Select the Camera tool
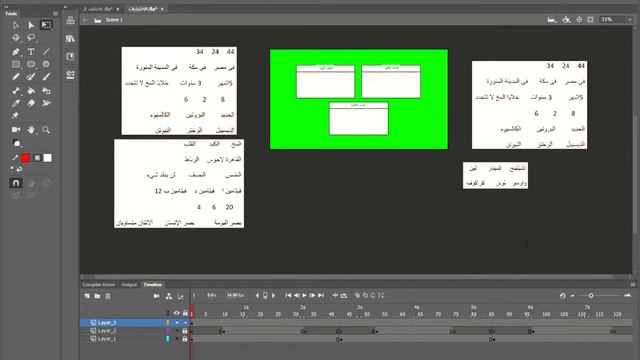The height and width of the screenshot is (360, 640). [x=16, y=130]
